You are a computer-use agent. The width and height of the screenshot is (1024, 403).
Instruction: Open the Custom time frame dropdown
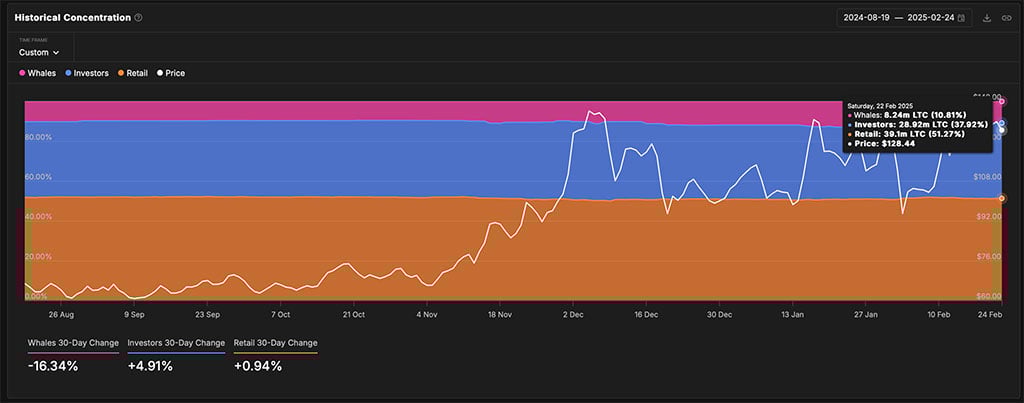click(x=39, y=52)
